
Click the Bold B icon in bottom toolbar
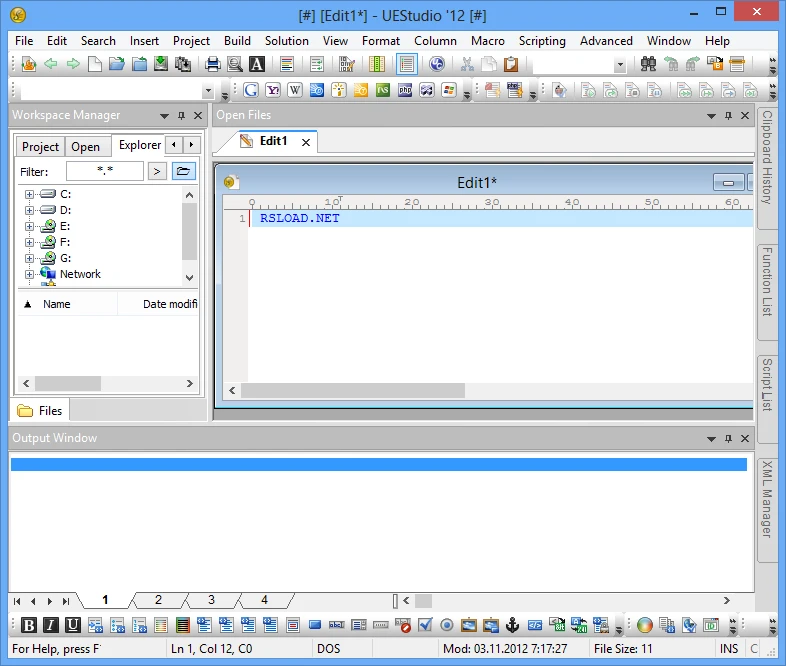29,626
